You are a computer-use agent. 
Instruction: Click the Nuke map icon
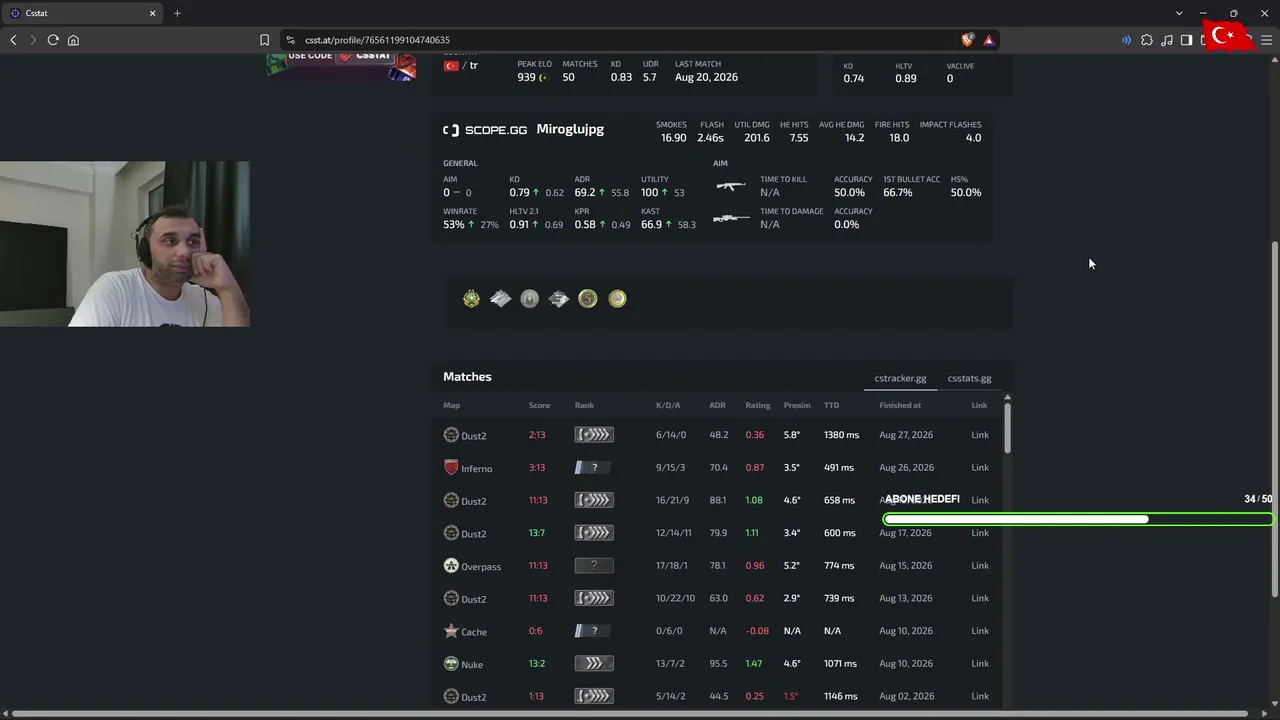tap(451, 664)
